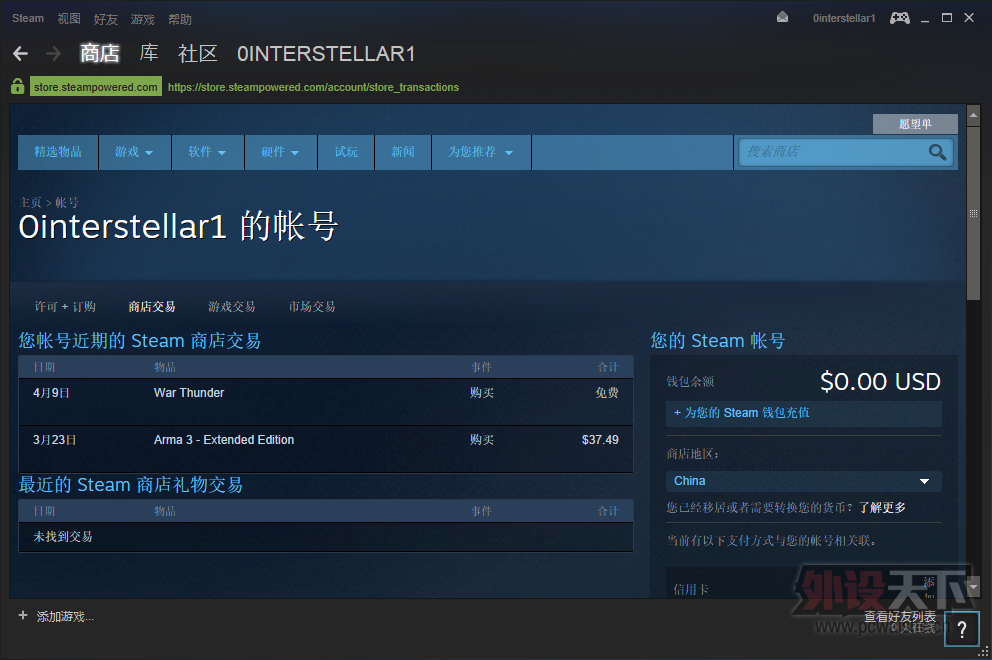Expand the 软件 store dropdown
This screenshot has height=660, width=992.
point(208,152)
